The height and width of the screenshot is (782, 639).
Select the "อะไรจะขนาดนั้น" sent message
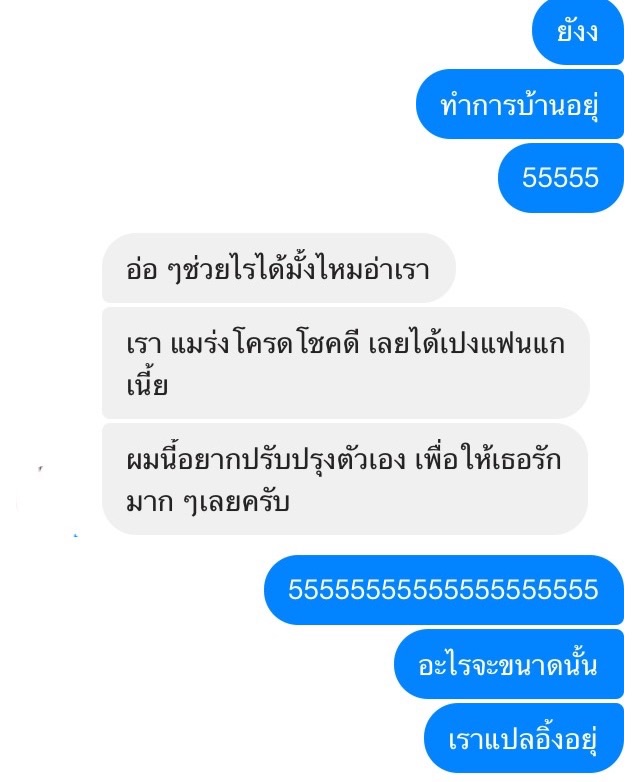point(508,664)
